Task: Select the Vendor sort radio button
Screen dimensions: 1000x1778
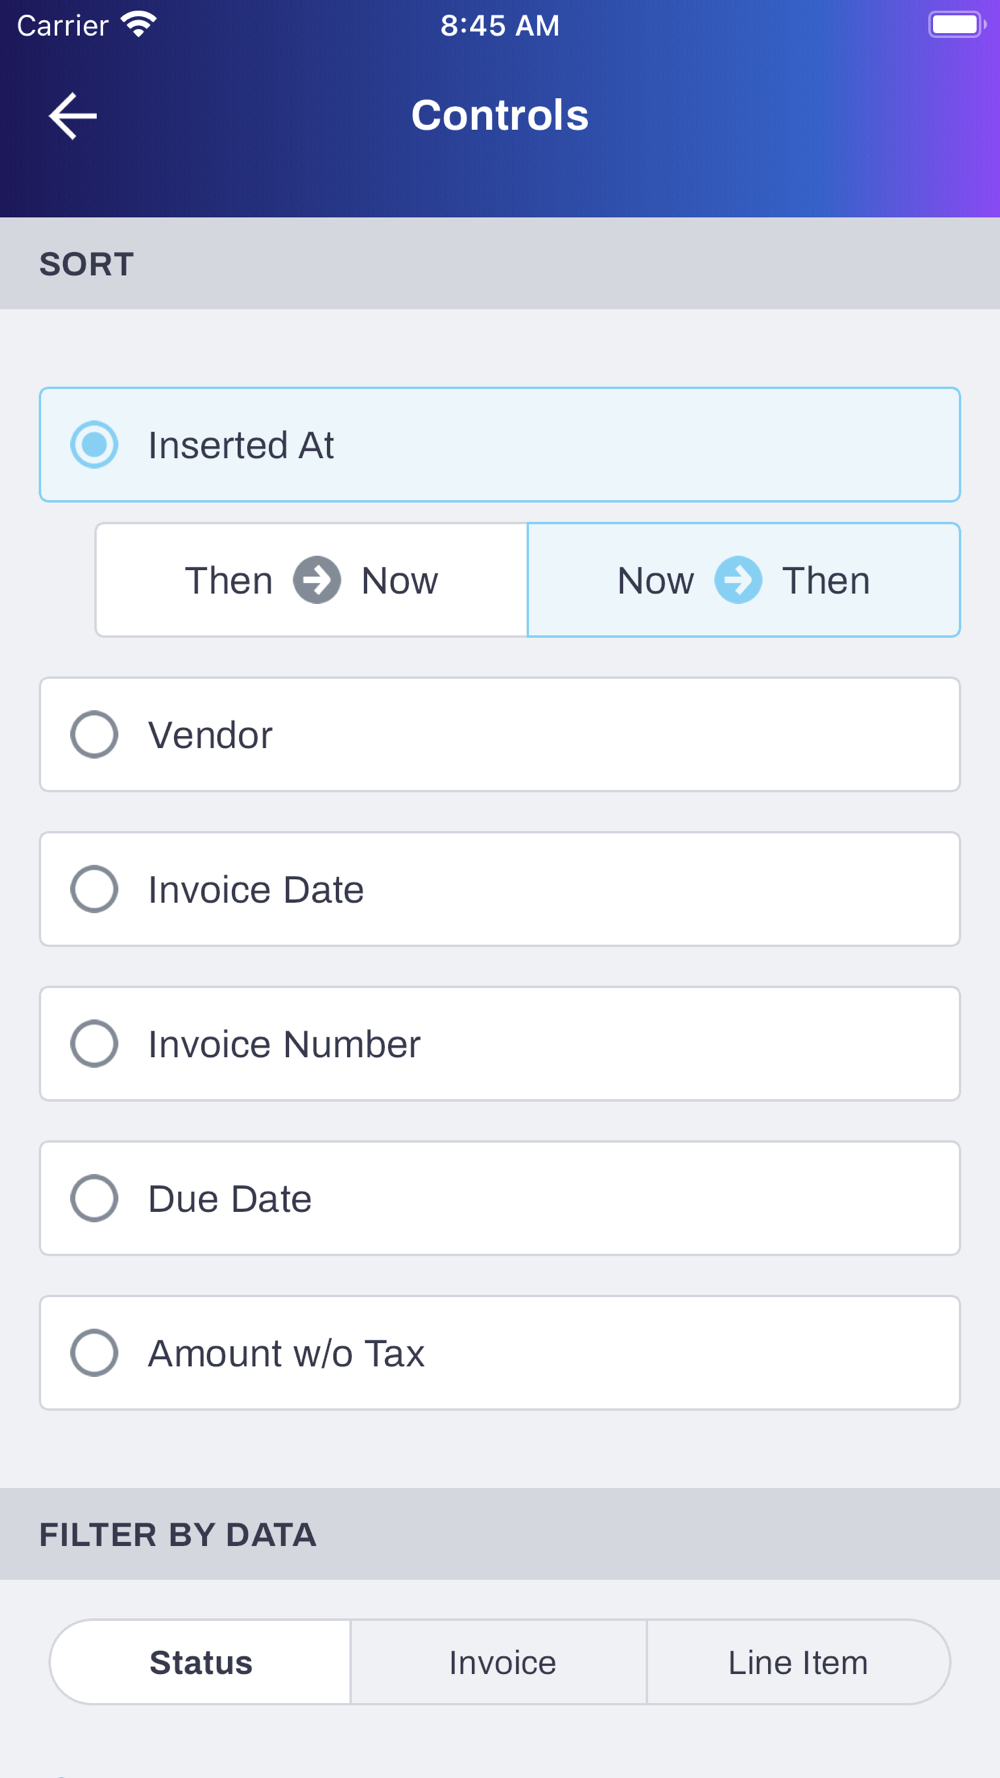Action: click(x=95, y=735)
